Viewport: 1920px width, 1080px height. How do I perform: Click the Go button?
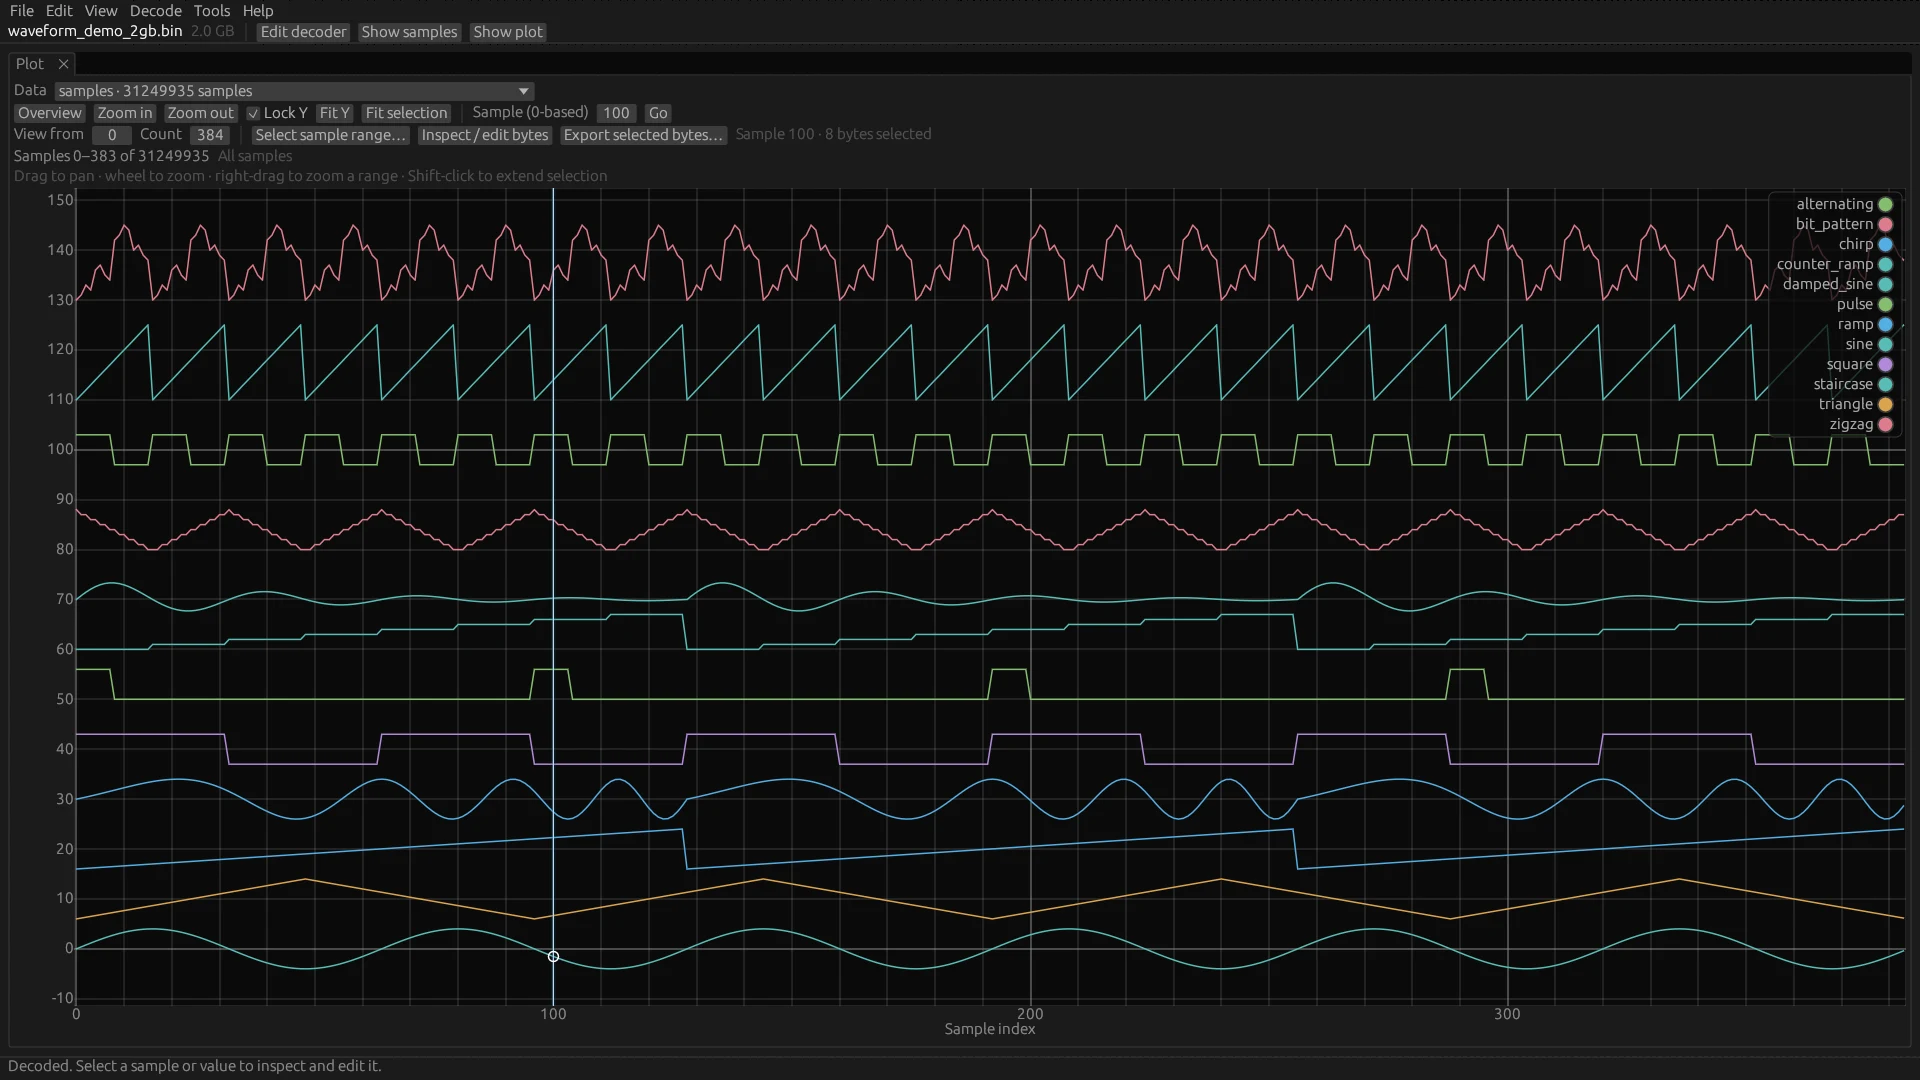click(x=658, y=113)
